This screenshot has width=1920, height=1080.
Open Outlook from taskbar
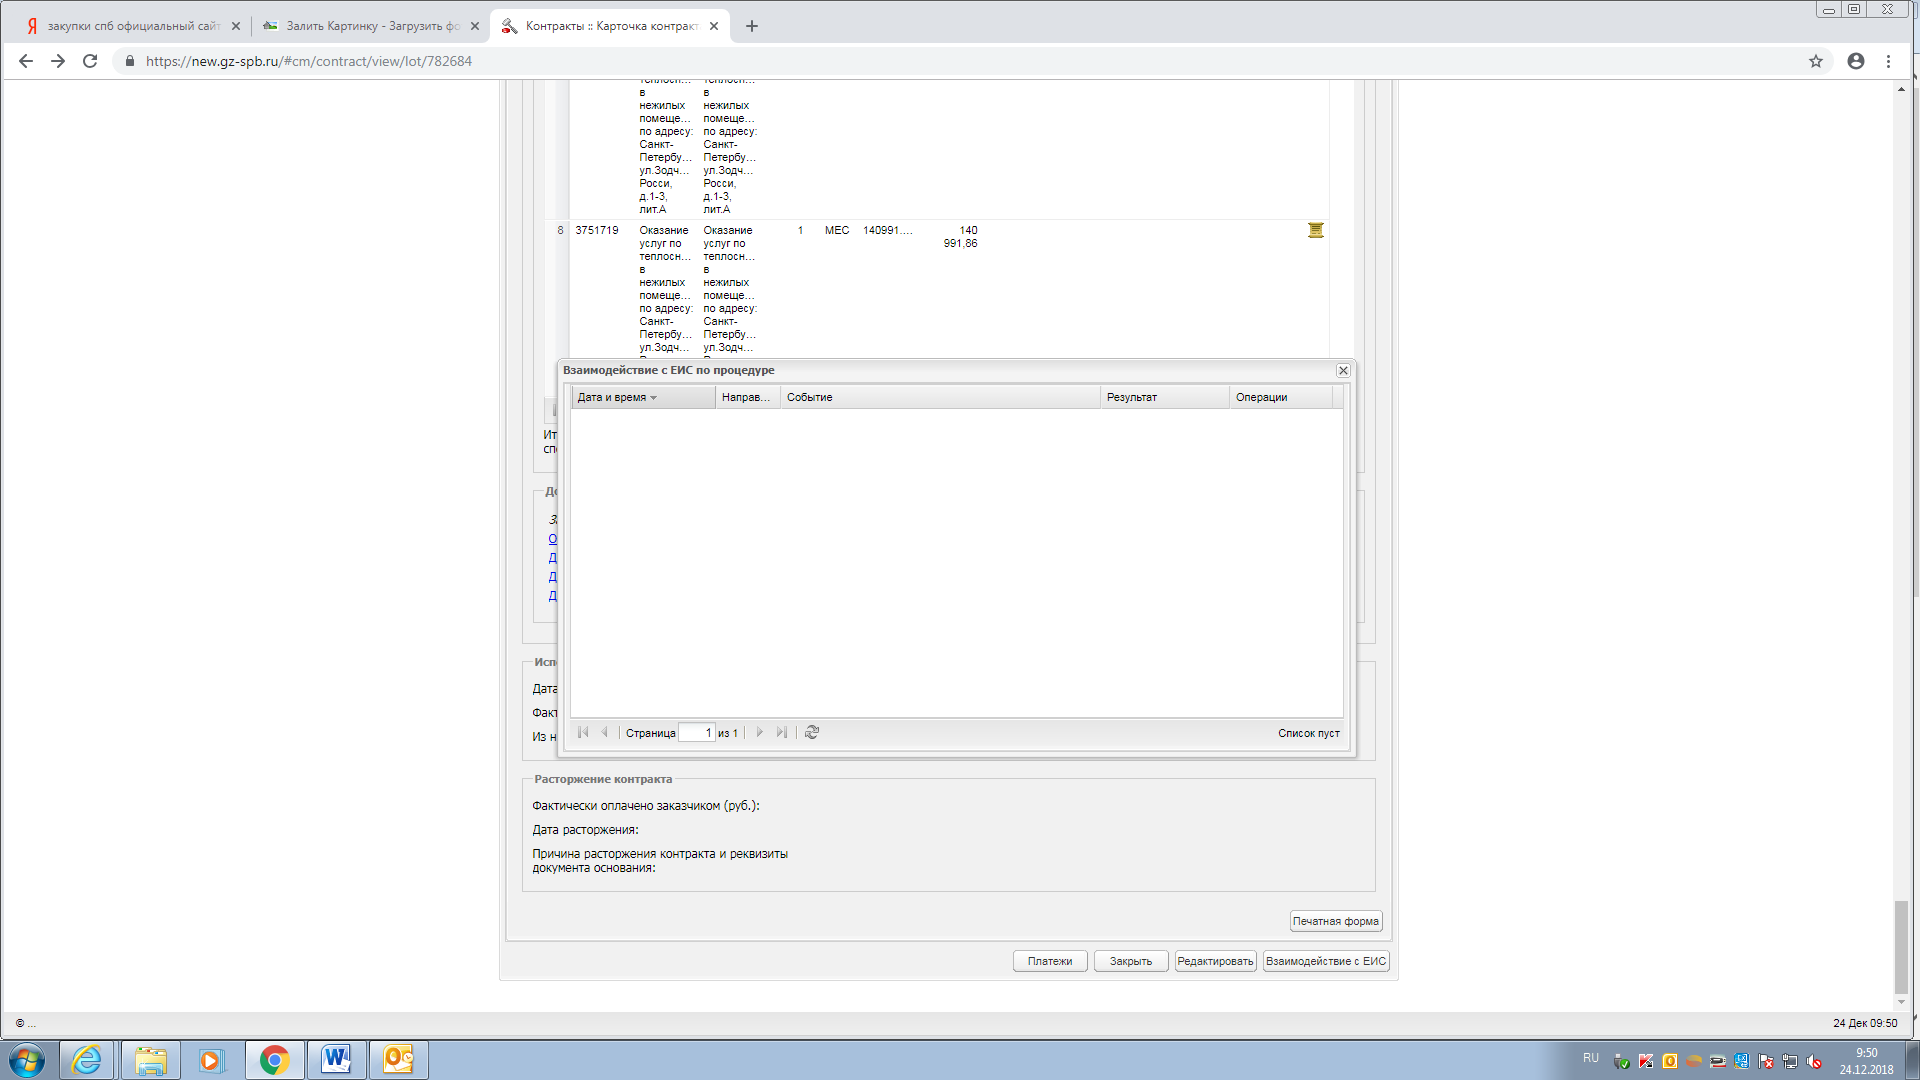(x=398, y=1060)
